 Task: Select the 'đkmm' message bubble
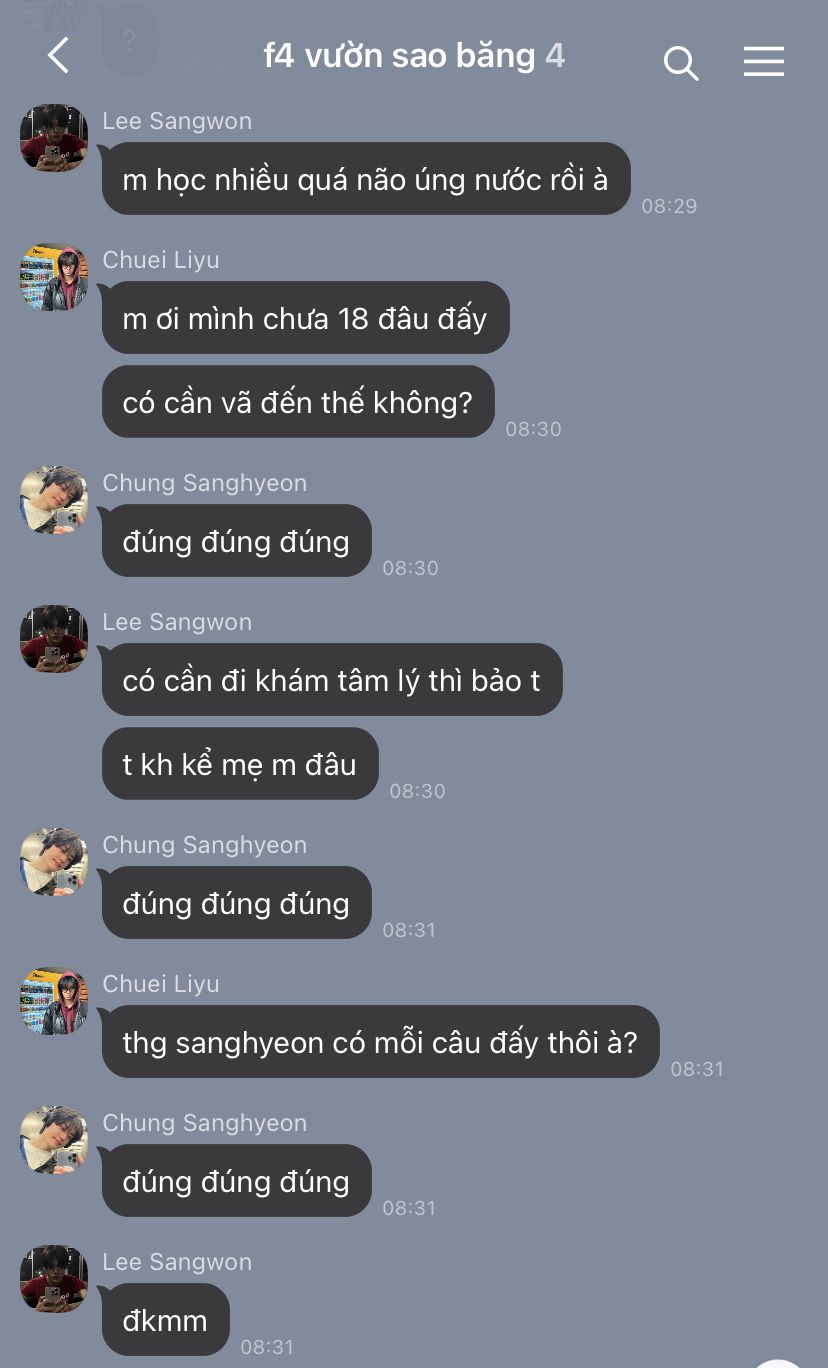(166, 1320)
